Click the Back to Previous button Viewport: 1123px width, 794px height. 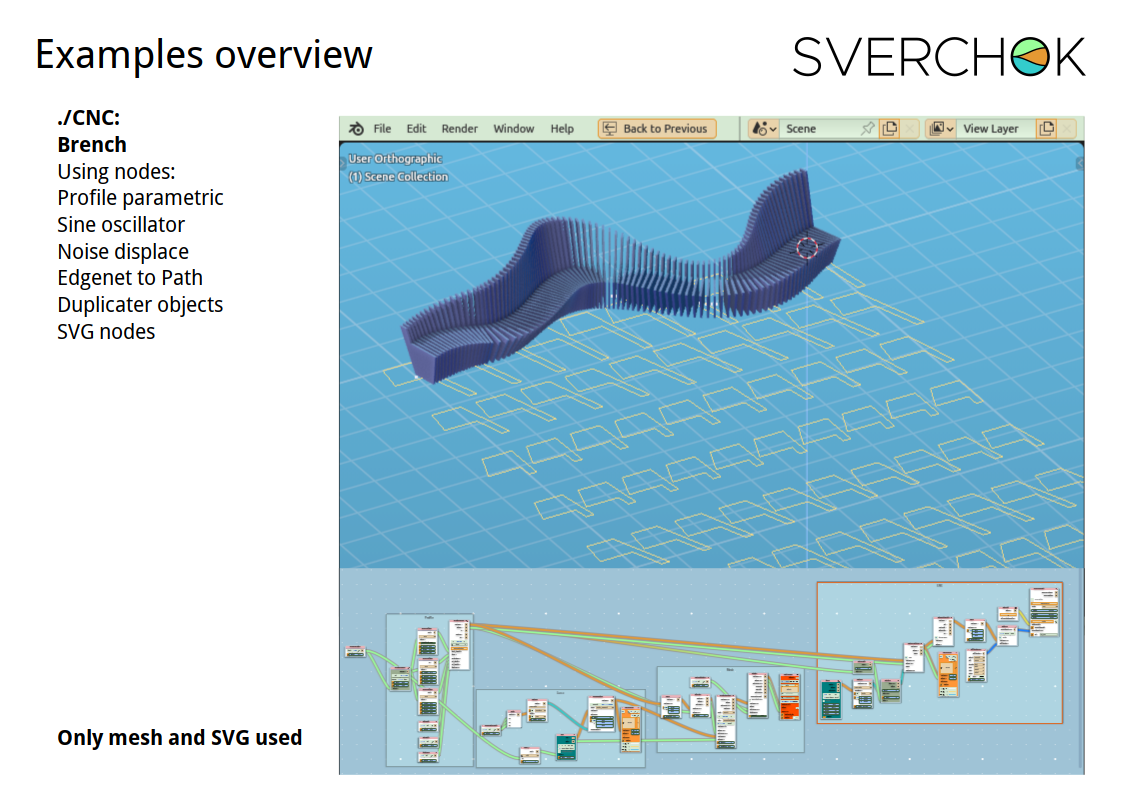point(655,129)
